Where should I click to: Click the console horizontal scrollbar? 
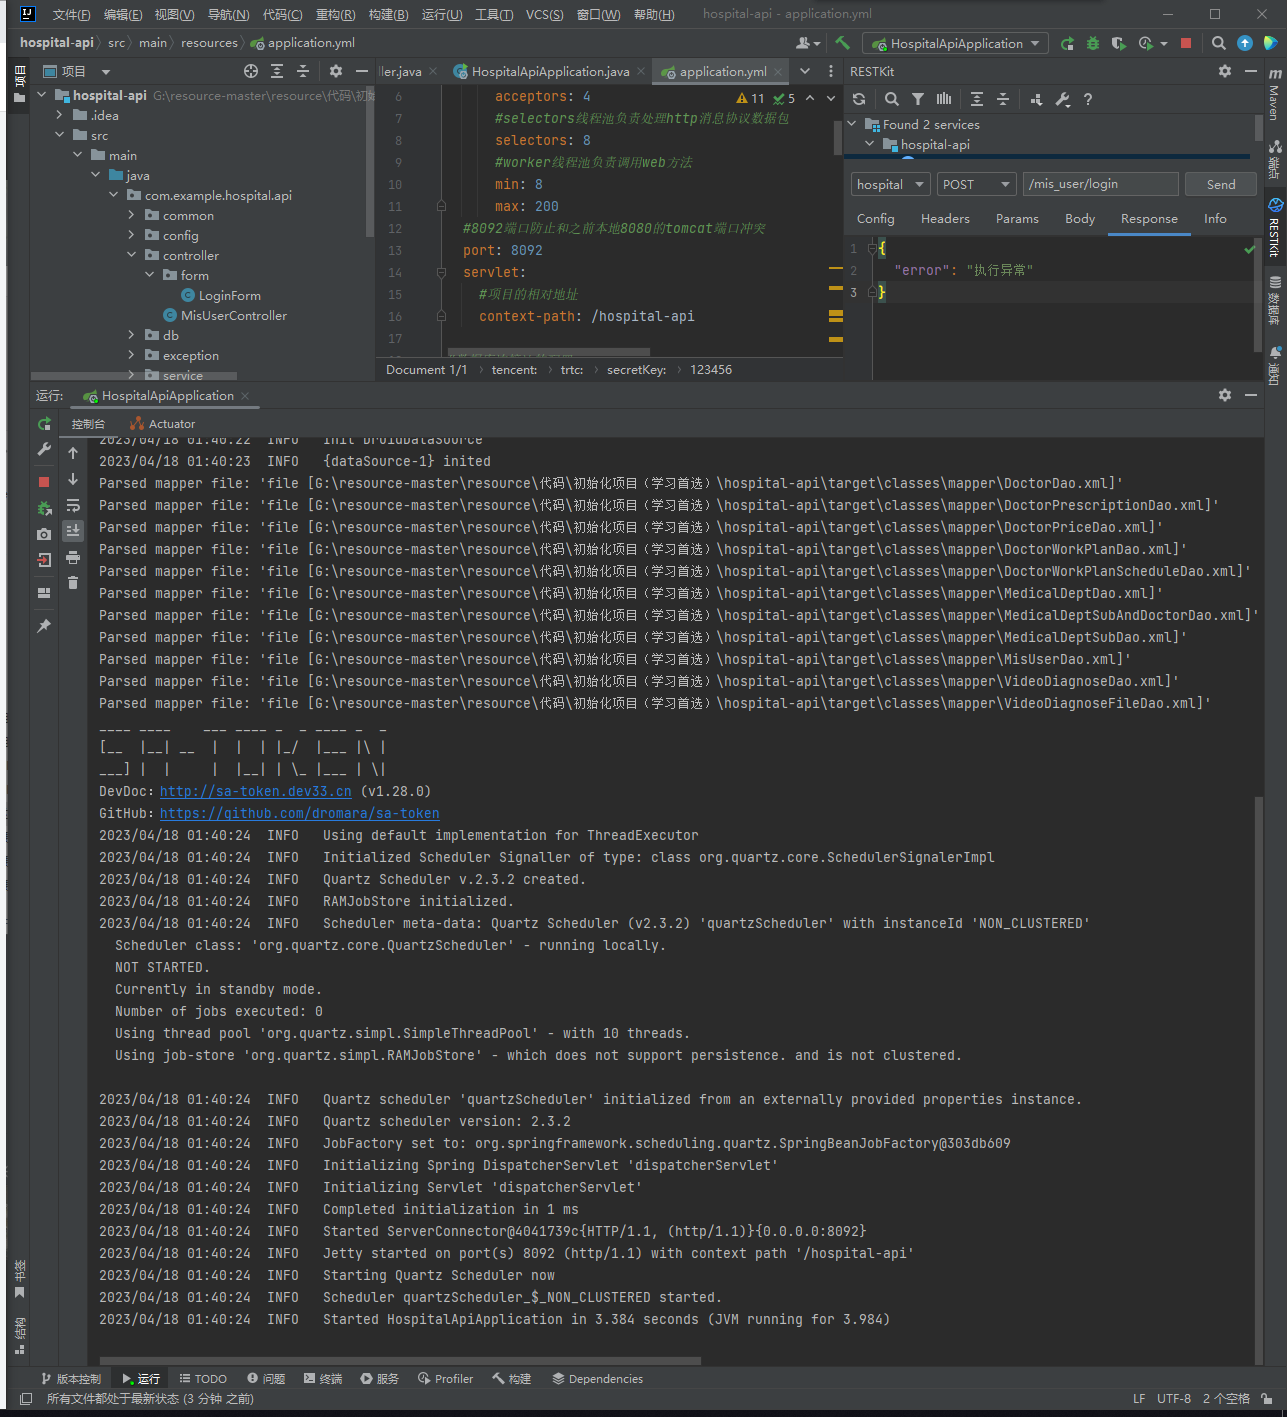tap(400, 1360)
